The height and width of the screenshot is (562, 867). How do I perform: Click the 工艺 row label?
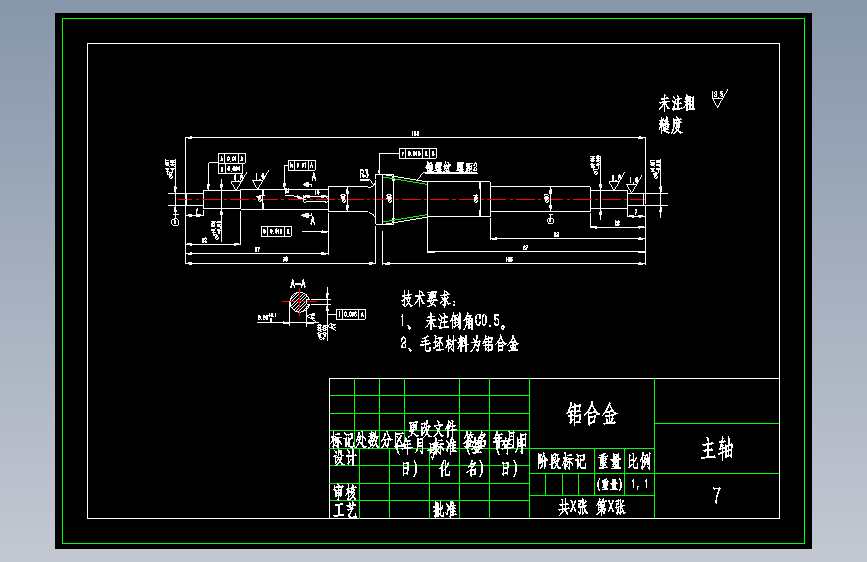pyautogui.click(x=345, y=509)
